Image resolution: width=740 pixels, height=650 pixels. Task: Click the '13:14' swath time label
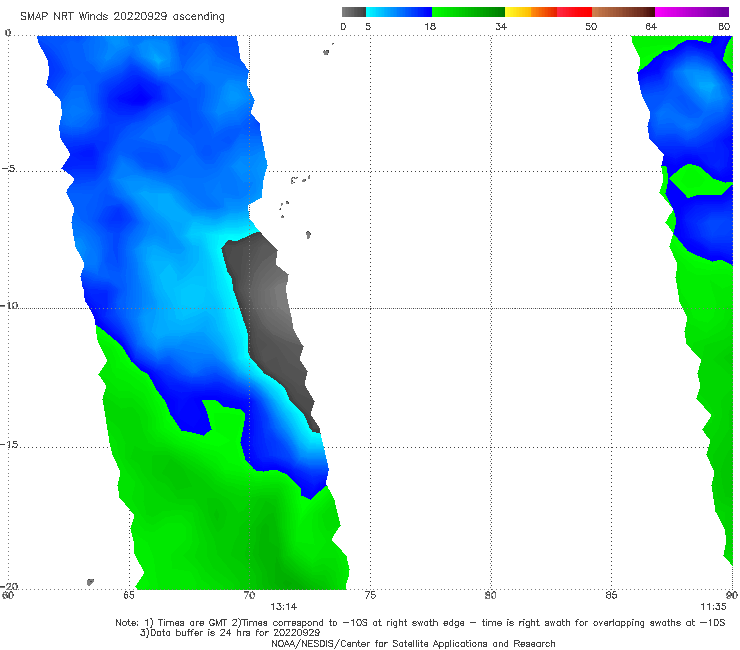[x=283, y=607]
